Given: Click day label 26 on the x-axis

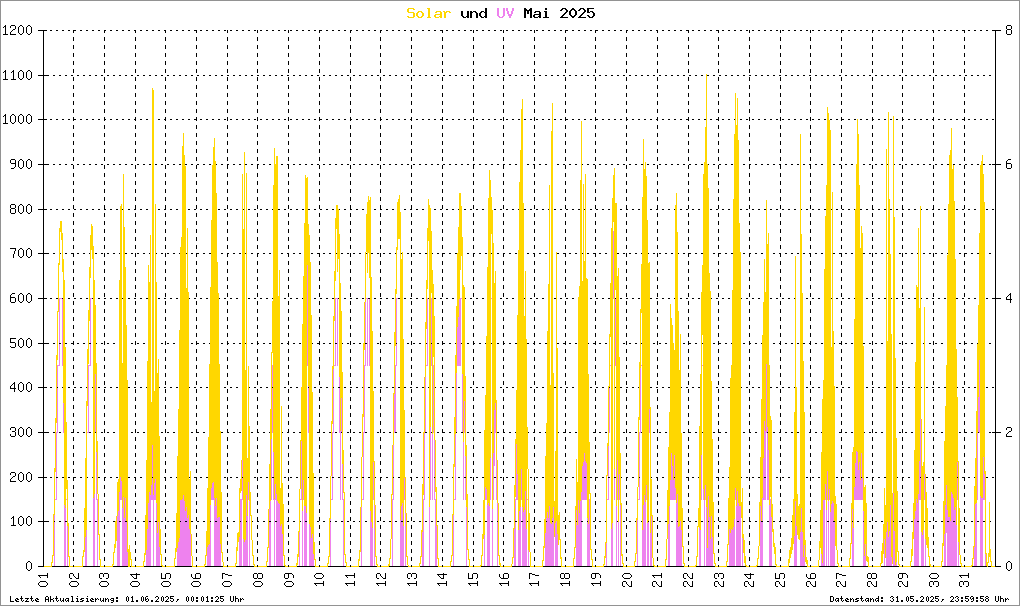Looking at the screenshot, I should [811, 579].
